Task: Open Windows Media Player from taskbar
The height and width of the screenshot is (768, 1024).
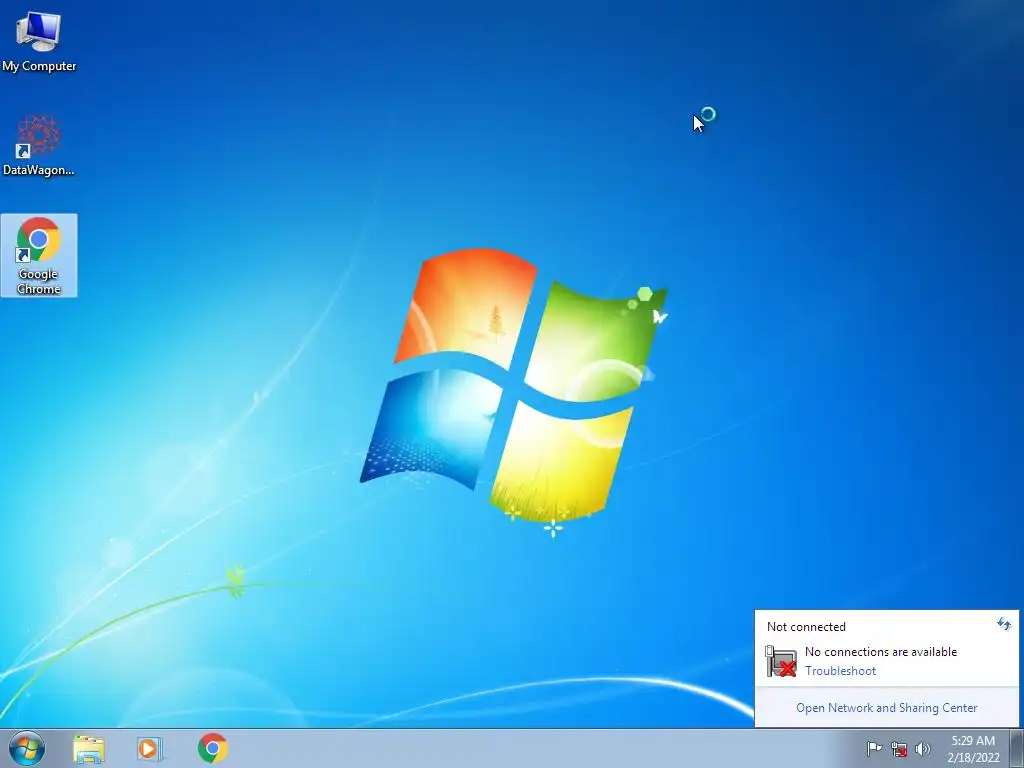Action: coord(150,749)
